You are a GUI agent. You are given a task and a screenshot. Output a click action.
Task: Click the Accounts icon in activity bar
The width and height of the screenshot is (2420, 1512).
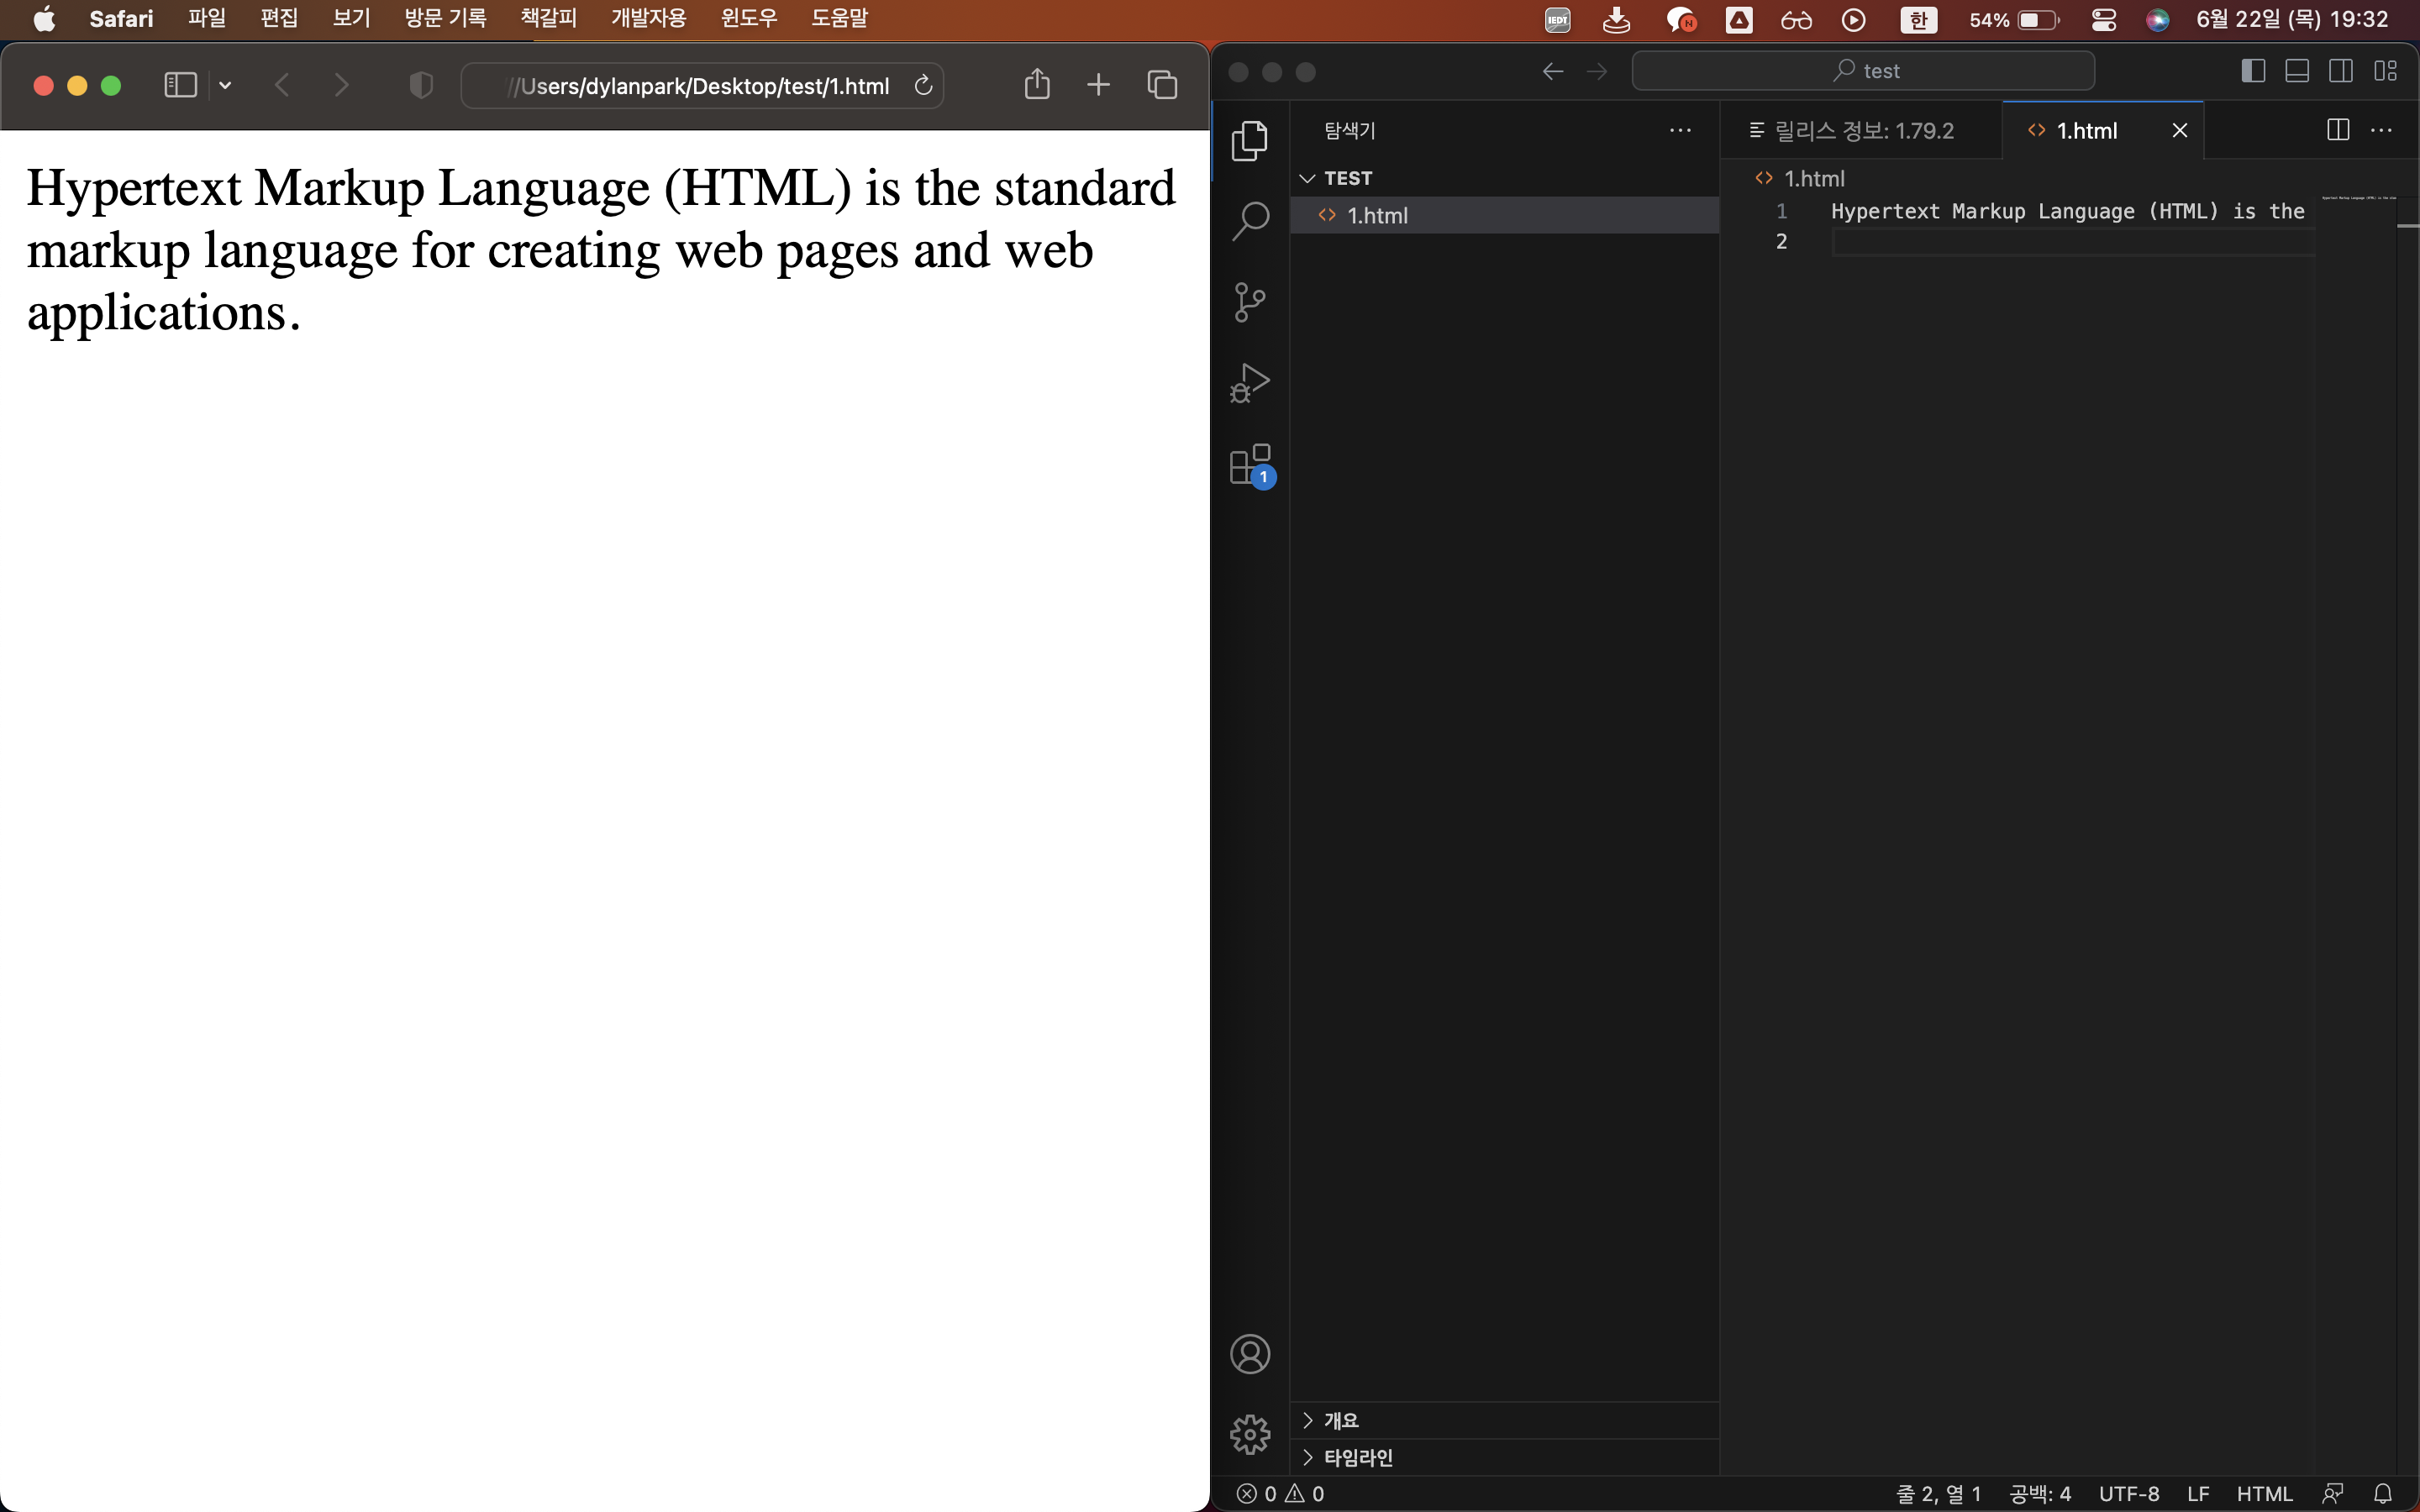(x=1250, y=1354)
